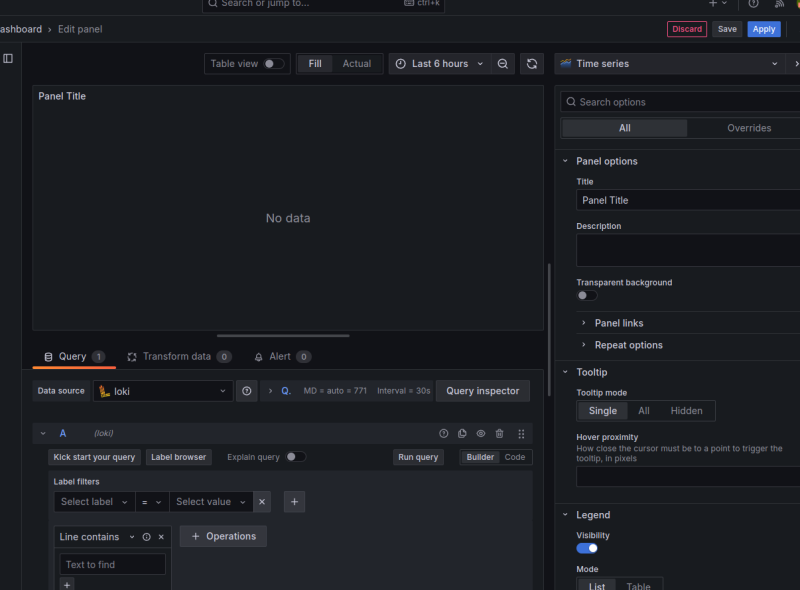The height and width of the screenshot is (590, 800).
Task: Turn on the Explain query toggle
Action: click(295, 457)
